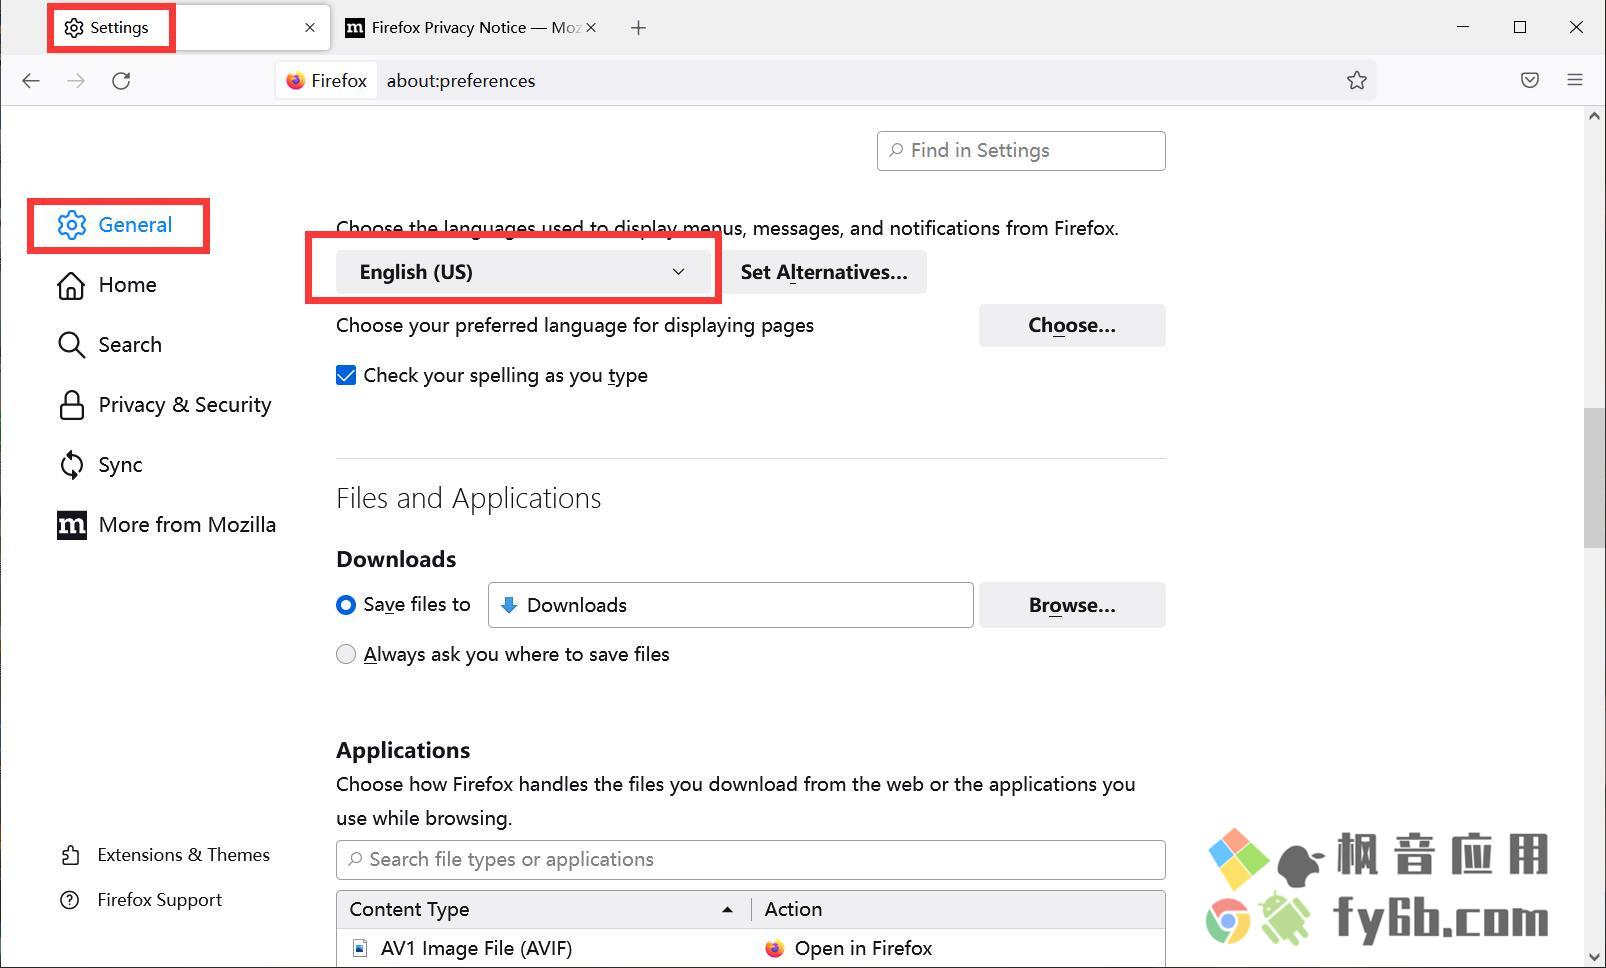Open the Sync settings category
This screenshot has height=968, width=1606.
pyautogui.click(x=100, y=465)
